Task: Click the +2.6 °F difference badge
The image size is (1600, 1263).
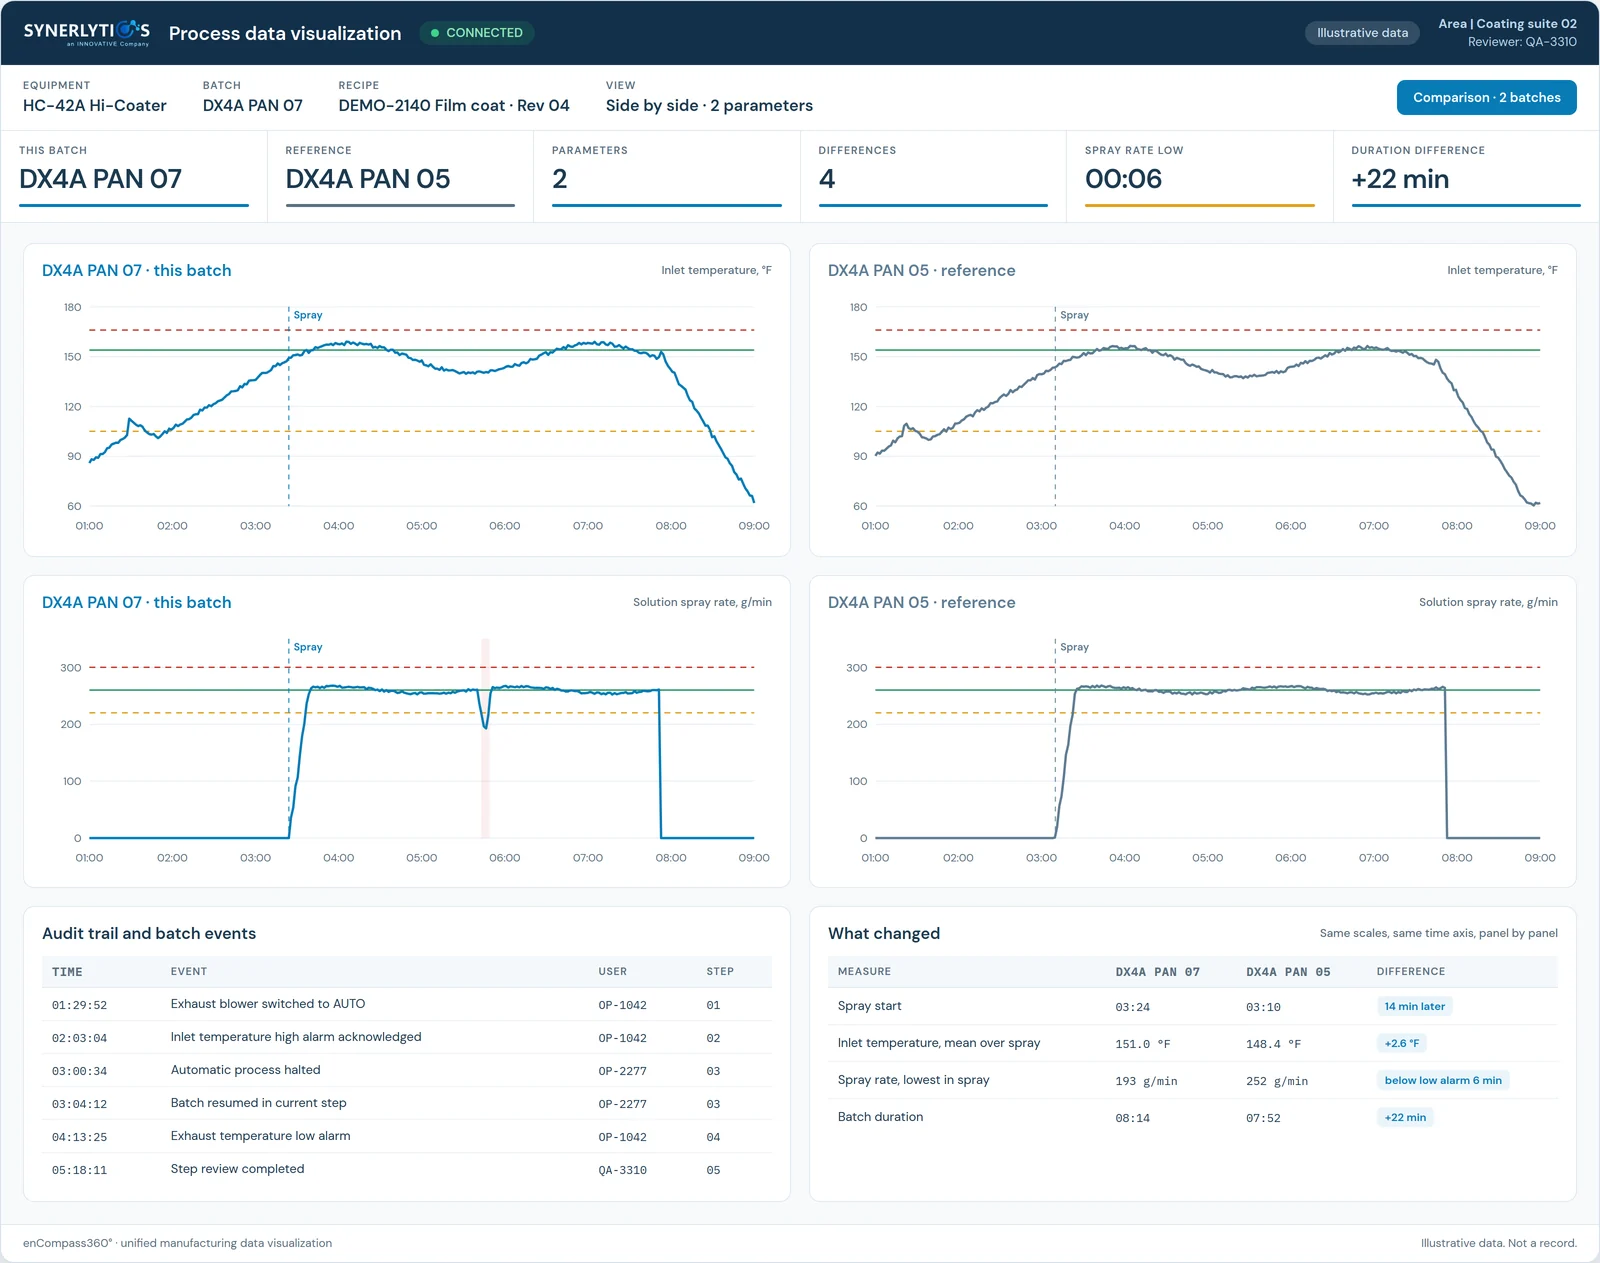Action: pos(1401,1043)
